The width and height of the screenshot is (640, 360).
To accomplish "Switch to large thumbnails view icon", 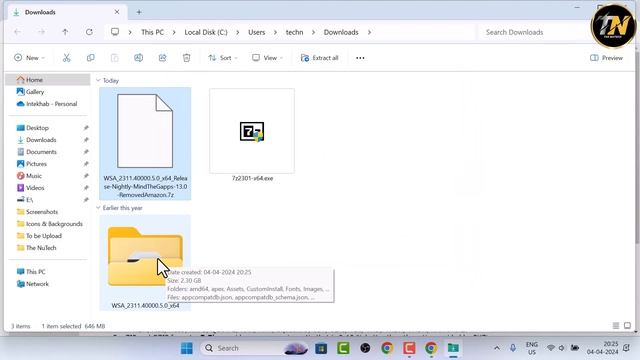I will (627, 326).
